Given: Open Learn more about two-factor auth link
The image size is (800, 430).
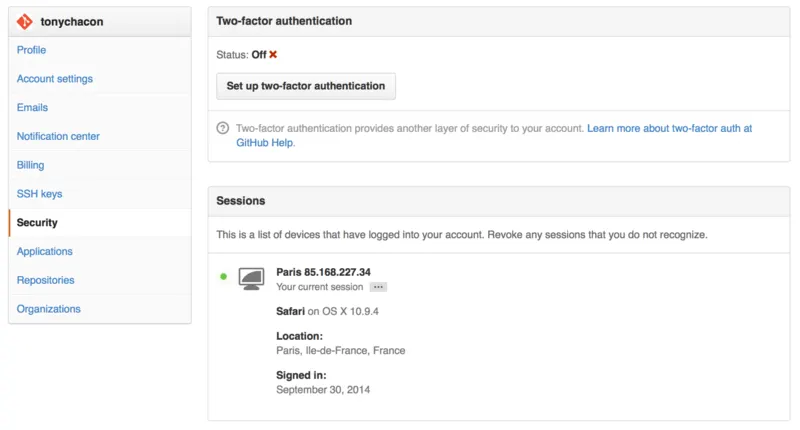Looking at the screenshot, I should [494, 135].
